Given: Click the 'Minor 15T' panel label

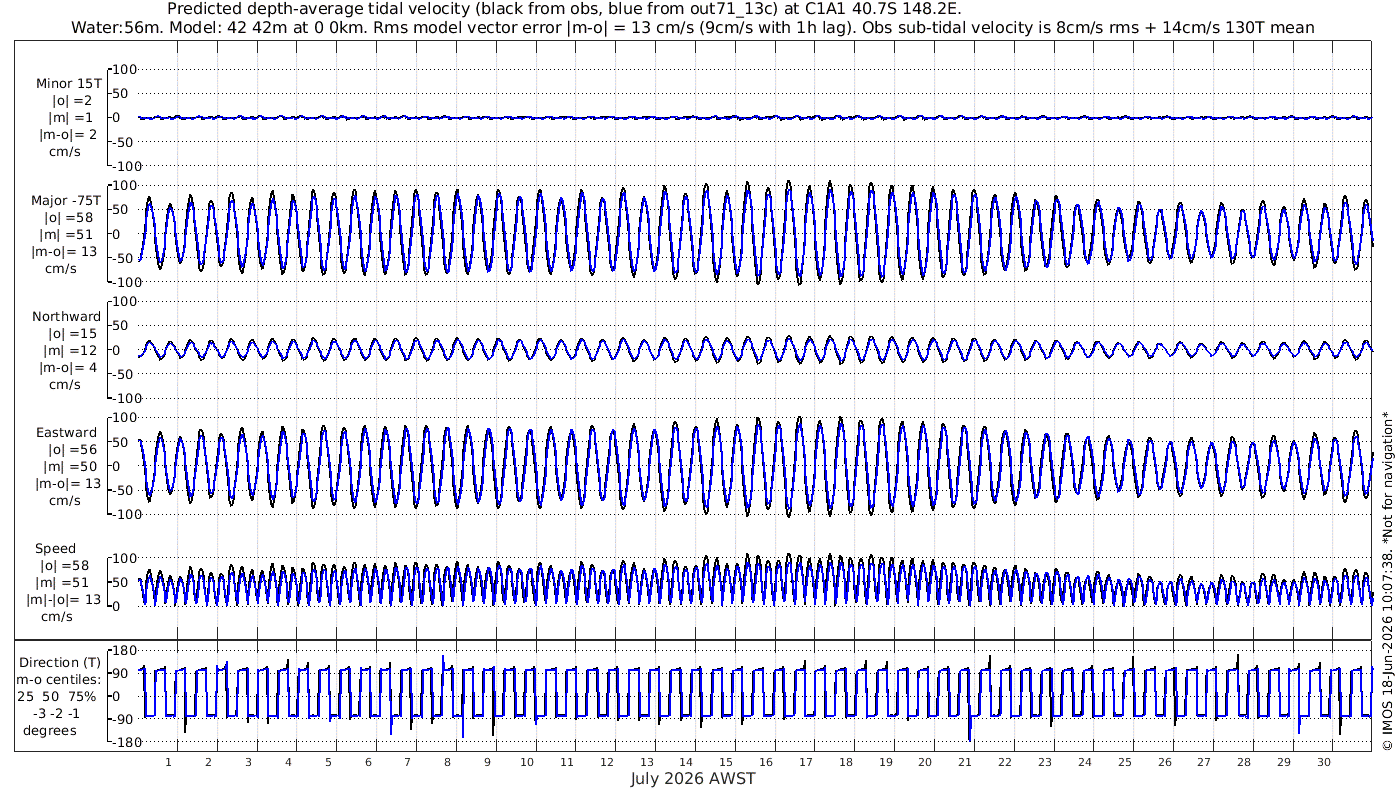Looking at the screenshot, I should coord(68,83).
